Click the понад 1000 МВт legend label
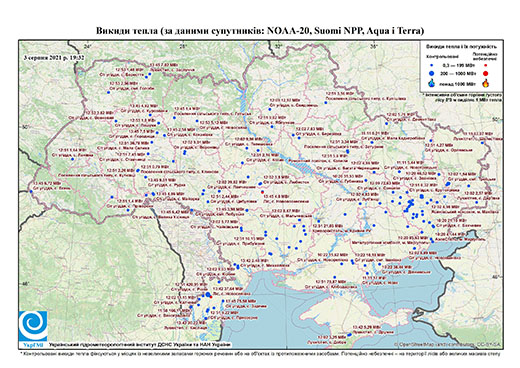Screen dimensions: 520x368 458,83
